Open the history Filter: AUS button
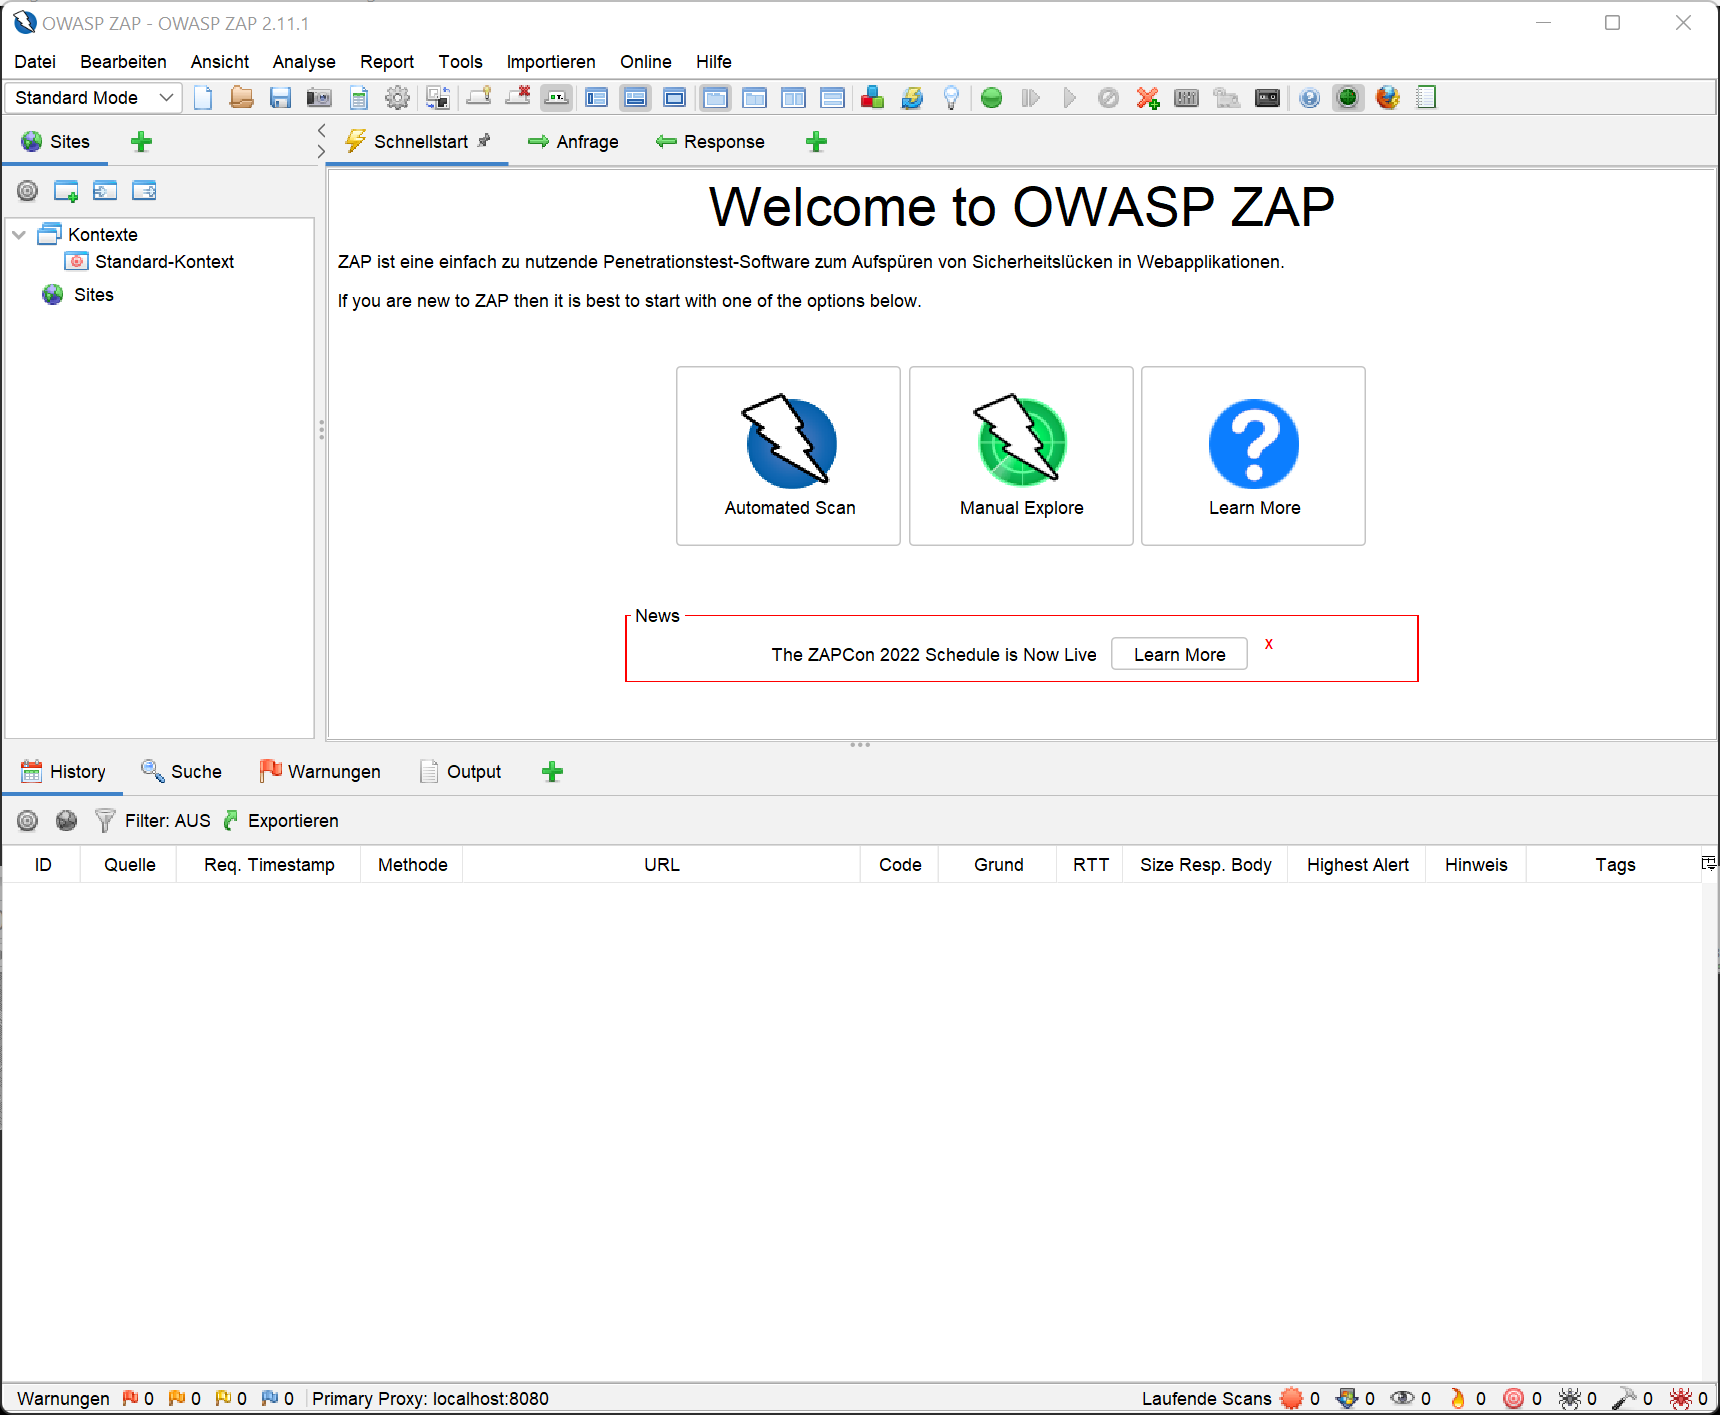 [153, 821]
